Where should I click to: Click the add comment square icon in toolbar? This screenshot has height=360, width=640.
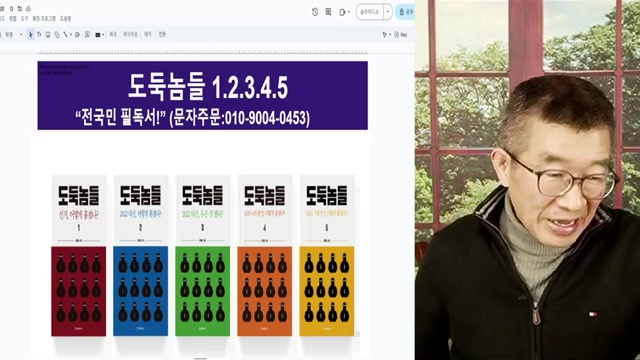pyautogui.click(x=87, y=35)
